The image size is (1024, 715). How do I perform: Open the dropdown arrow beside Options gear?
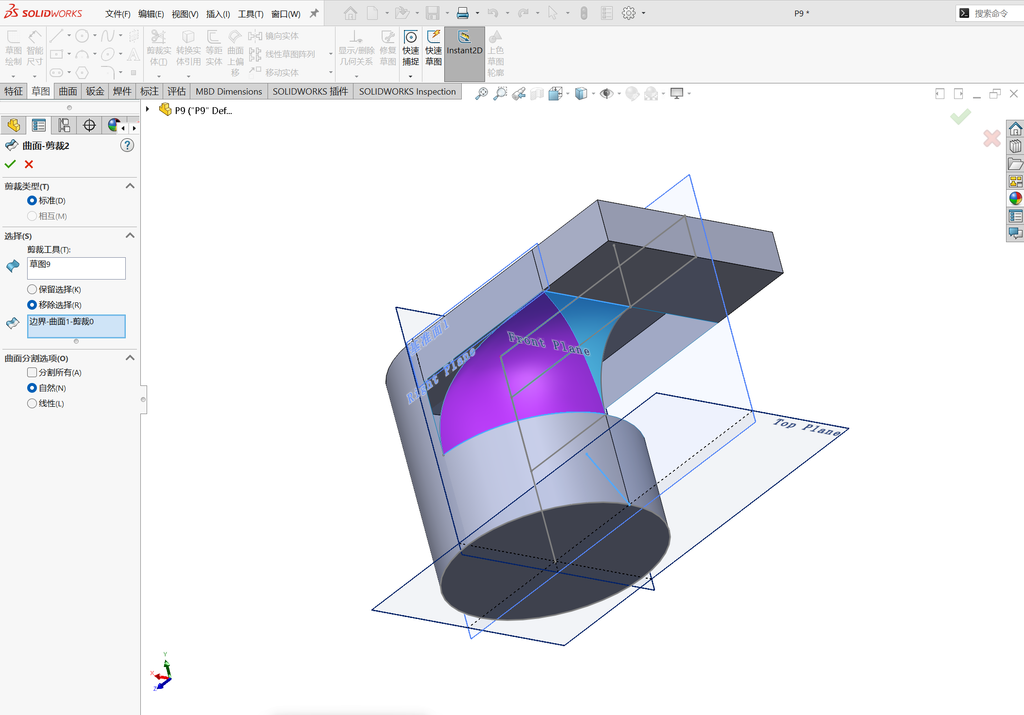tap(643, 13)
